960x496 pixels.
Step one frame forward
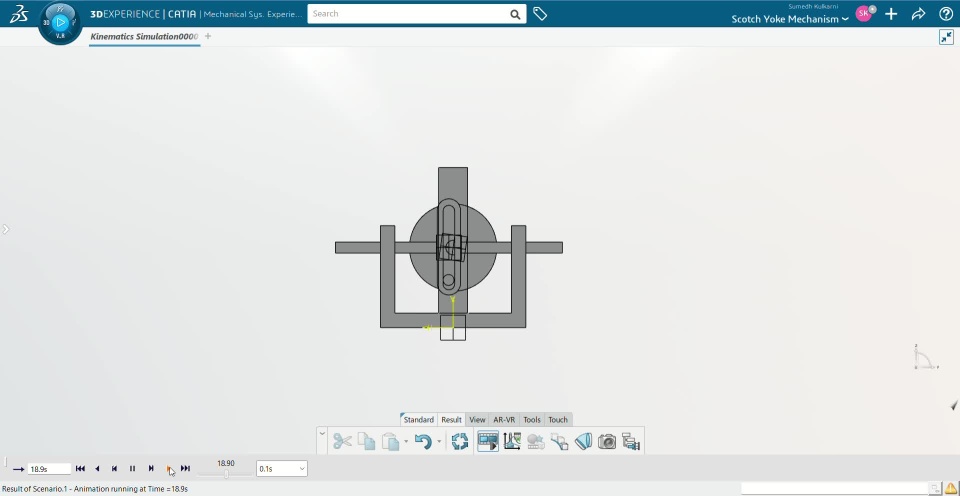click(151, 468)
